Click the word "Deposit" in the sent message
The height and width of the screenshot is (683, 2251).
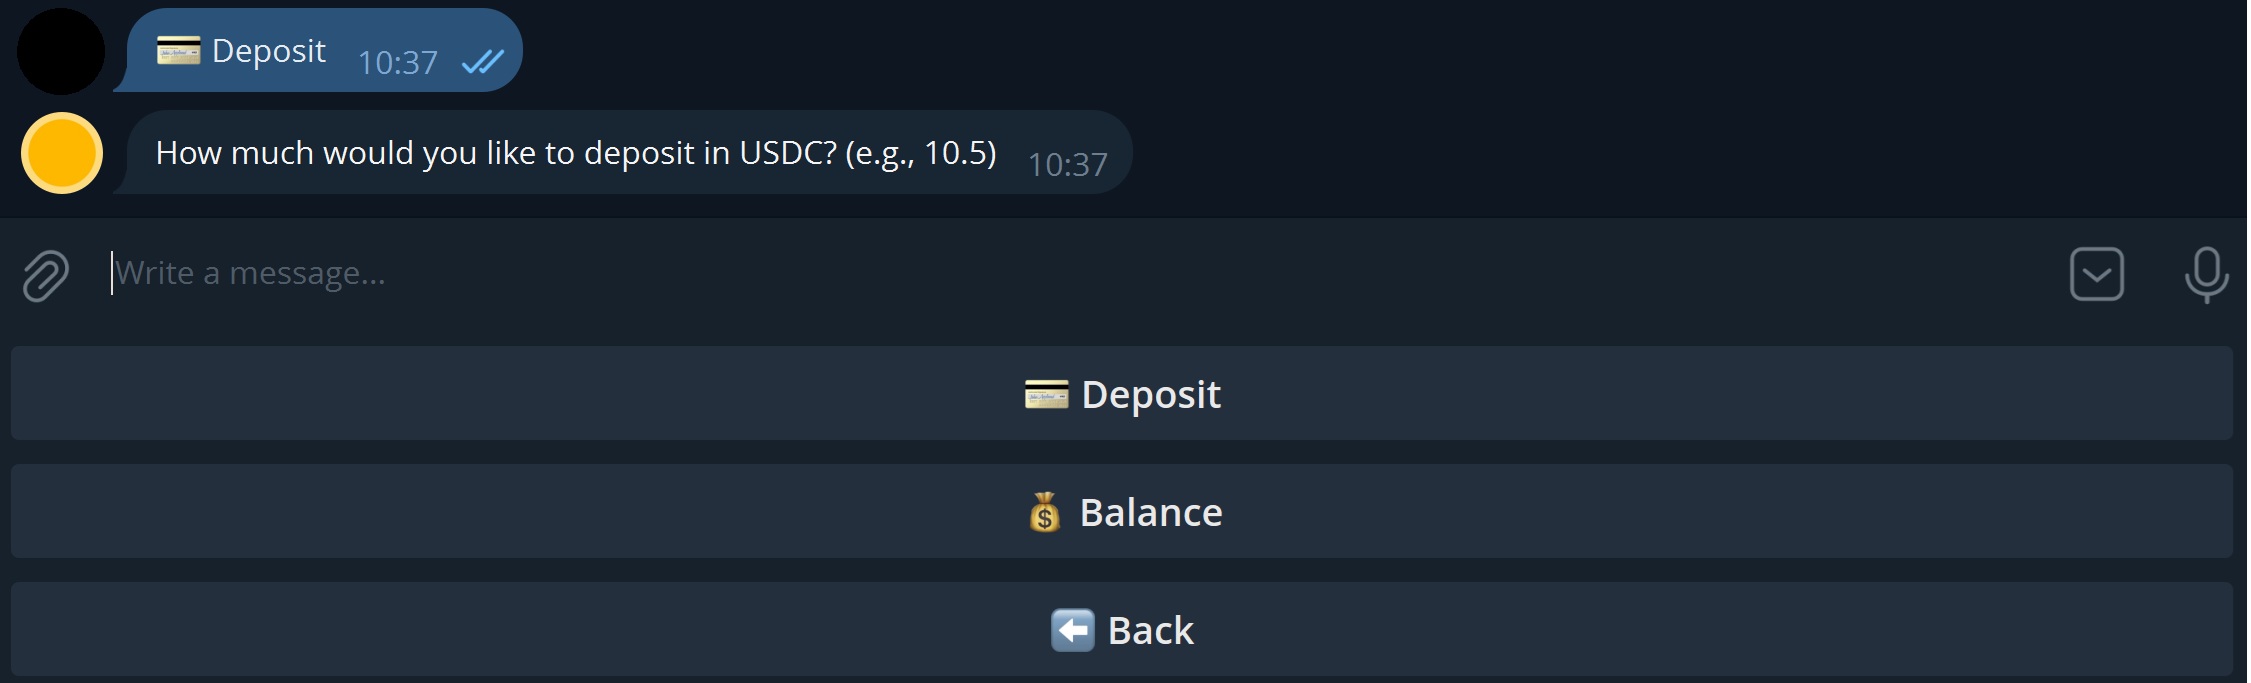[269, 50]
